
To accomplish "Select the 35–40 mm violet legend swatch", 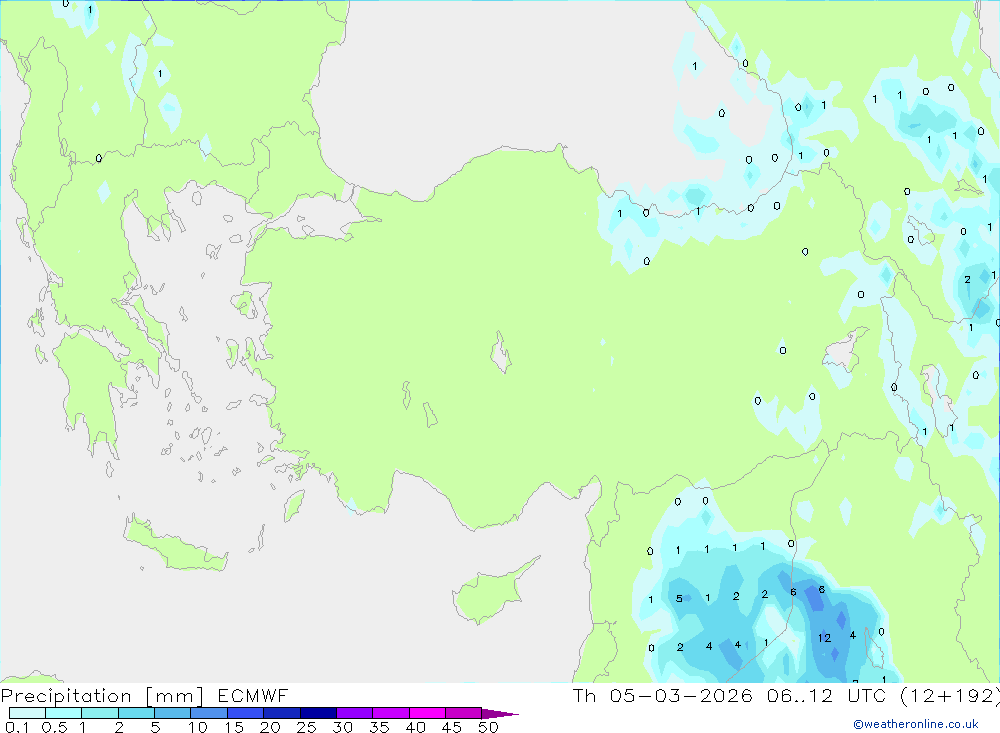I will (390, 713).
